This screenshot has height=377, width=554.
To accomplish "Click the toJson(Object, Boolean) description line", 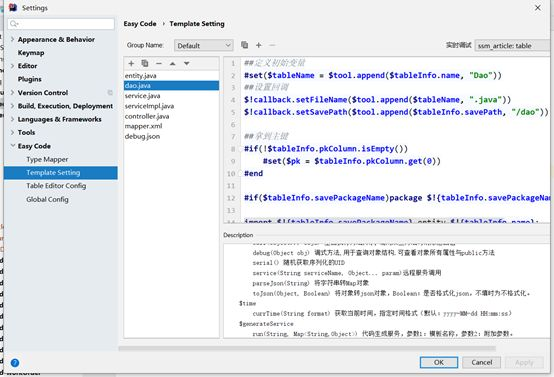I will click(x=391, y=293).
